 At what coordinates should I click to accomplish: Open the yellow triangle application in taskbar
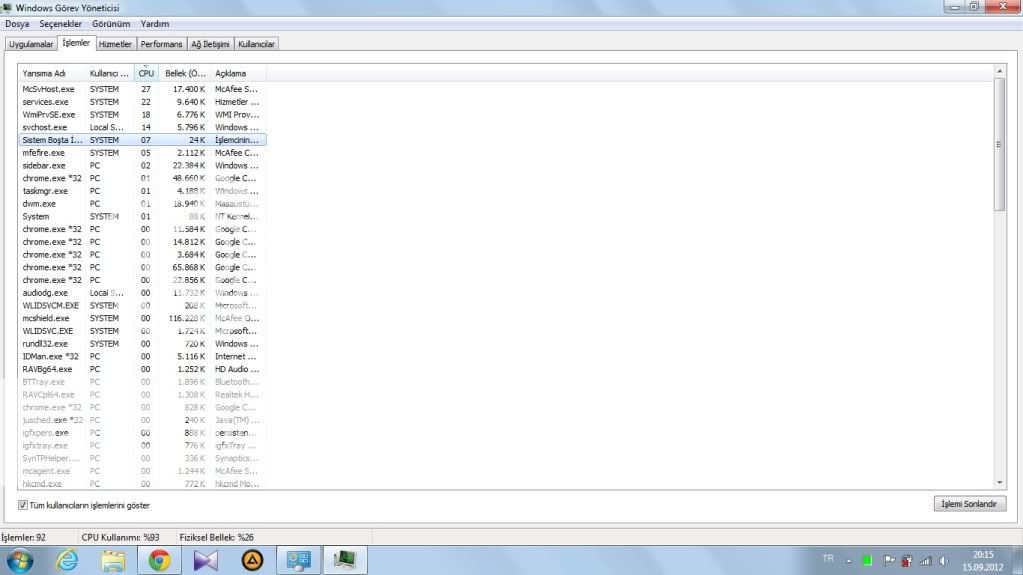point(252,560)
